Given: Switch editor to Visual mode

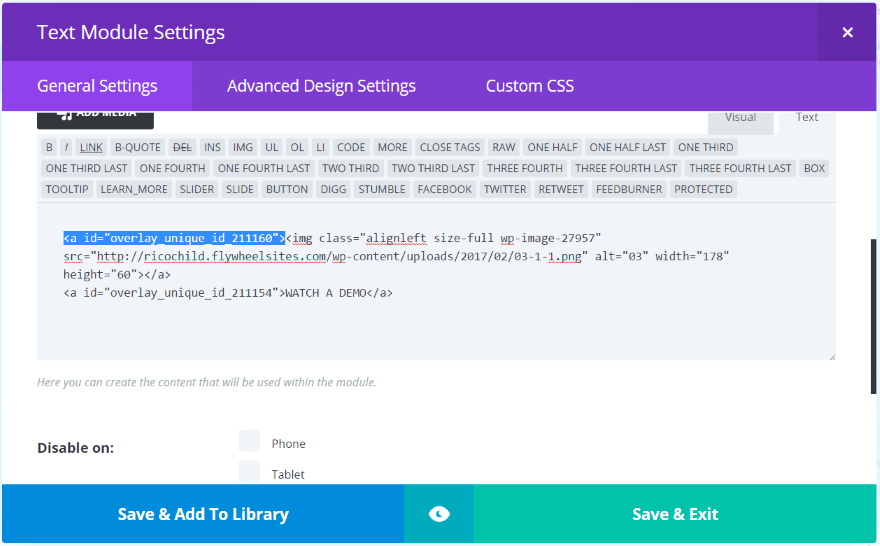Looking at the screenshot, I should tap(740, 118).
